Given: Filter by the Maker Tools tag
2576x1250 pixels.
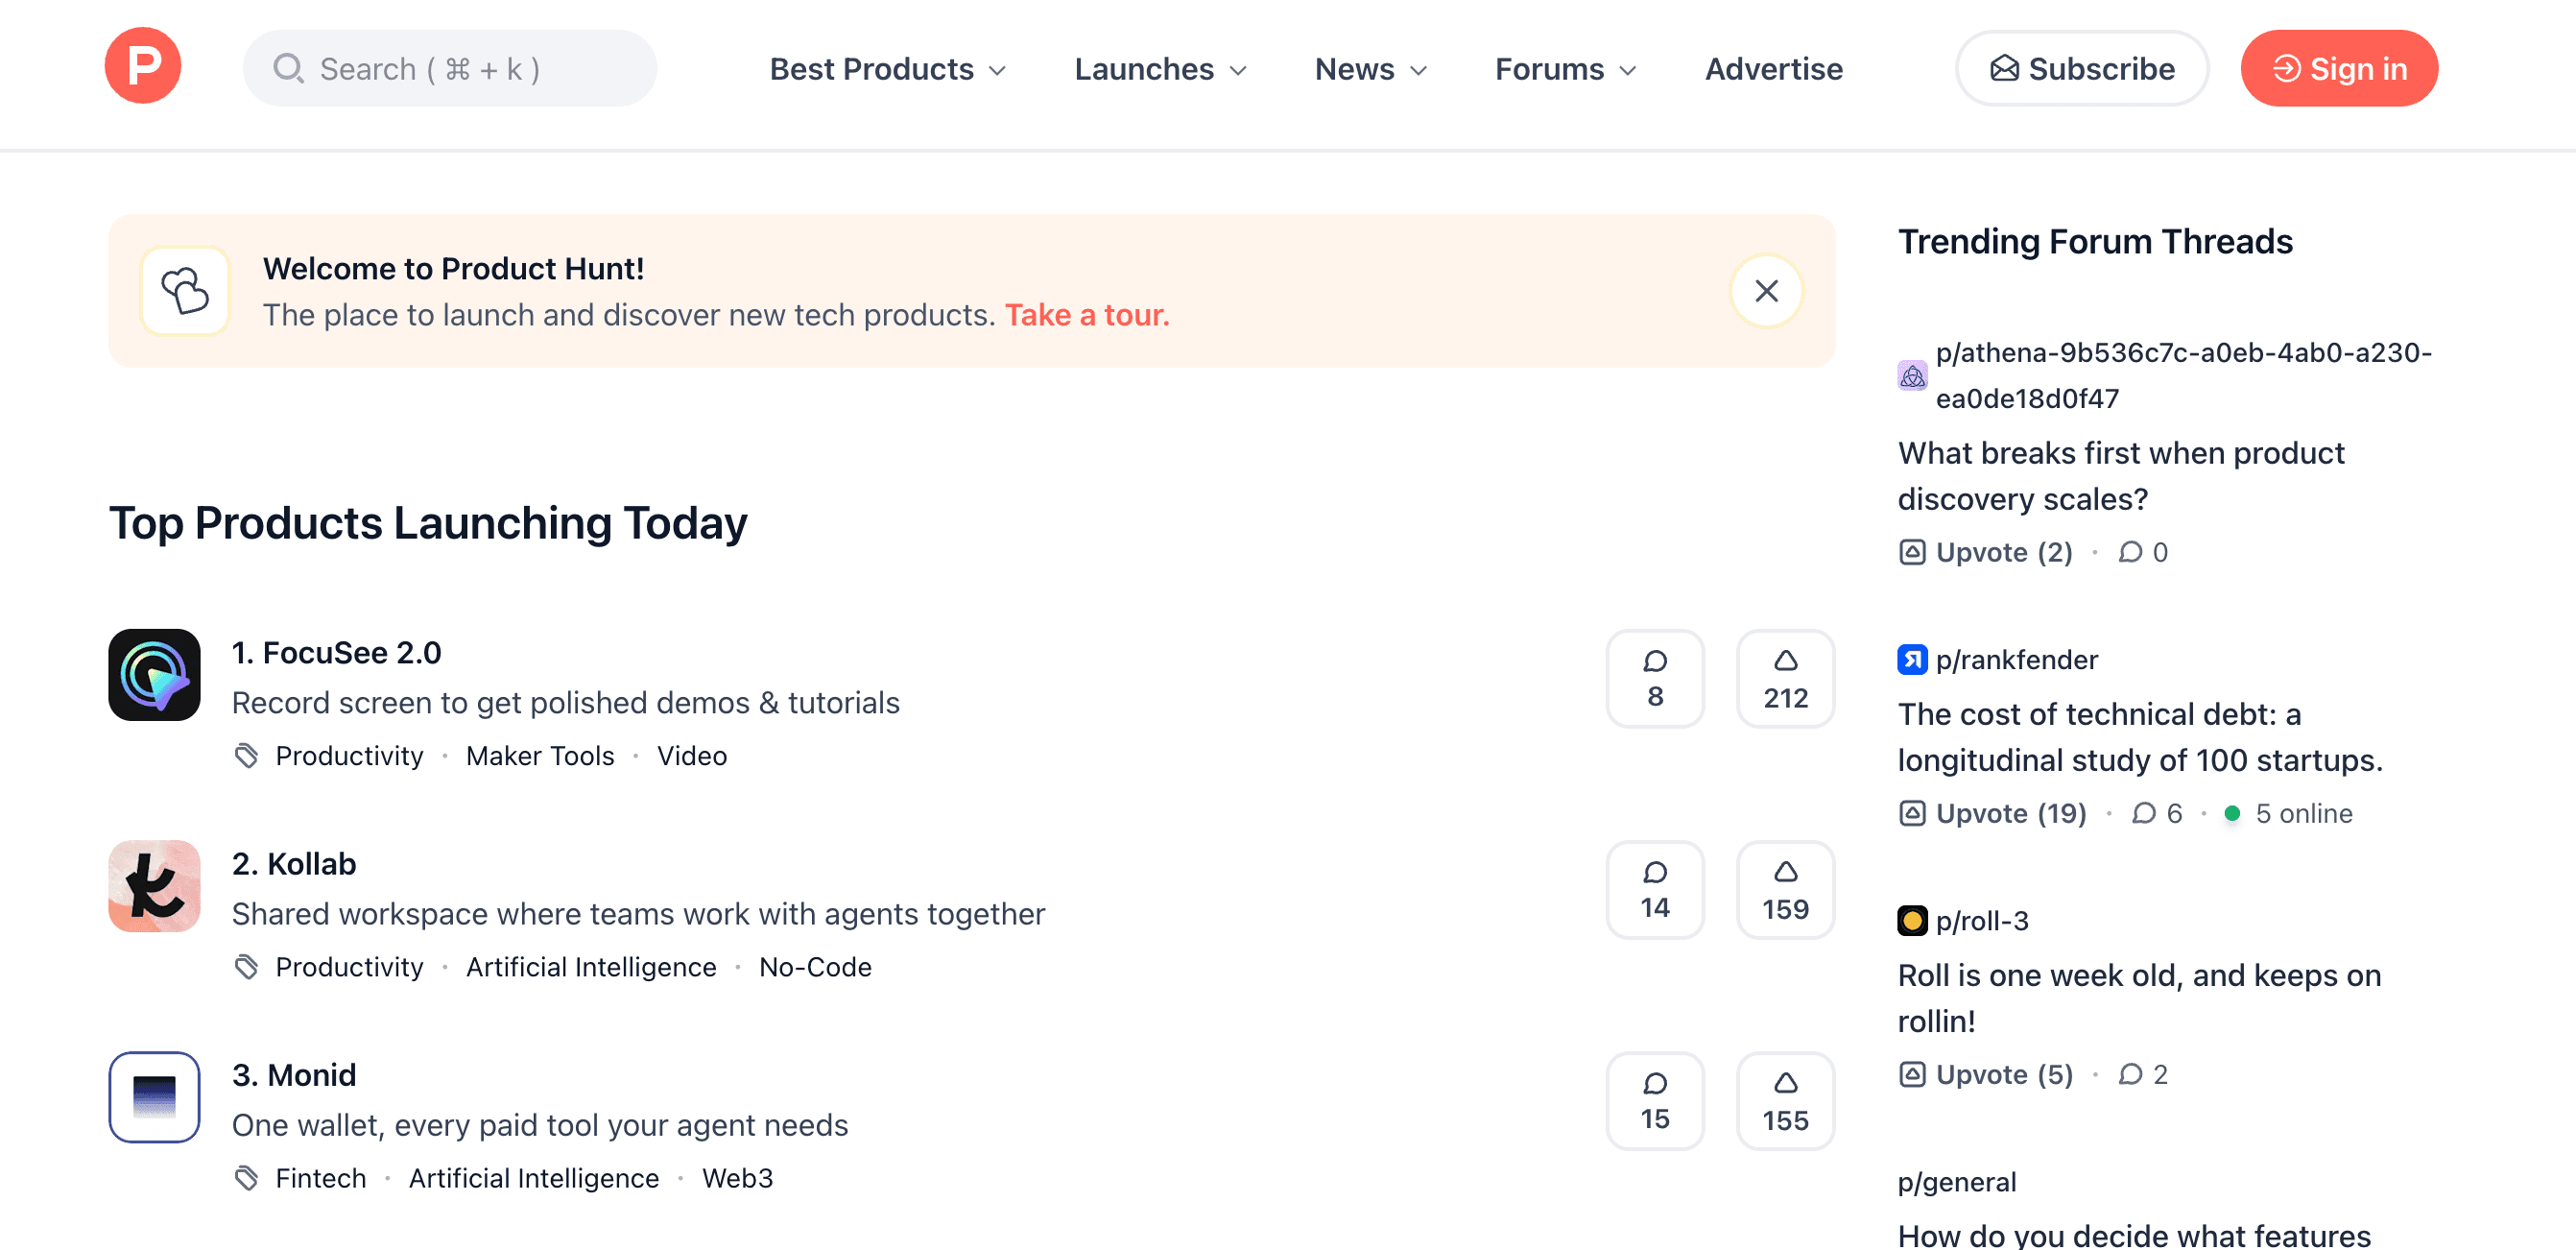Looking at the screenshot, I should pos(540,756).
